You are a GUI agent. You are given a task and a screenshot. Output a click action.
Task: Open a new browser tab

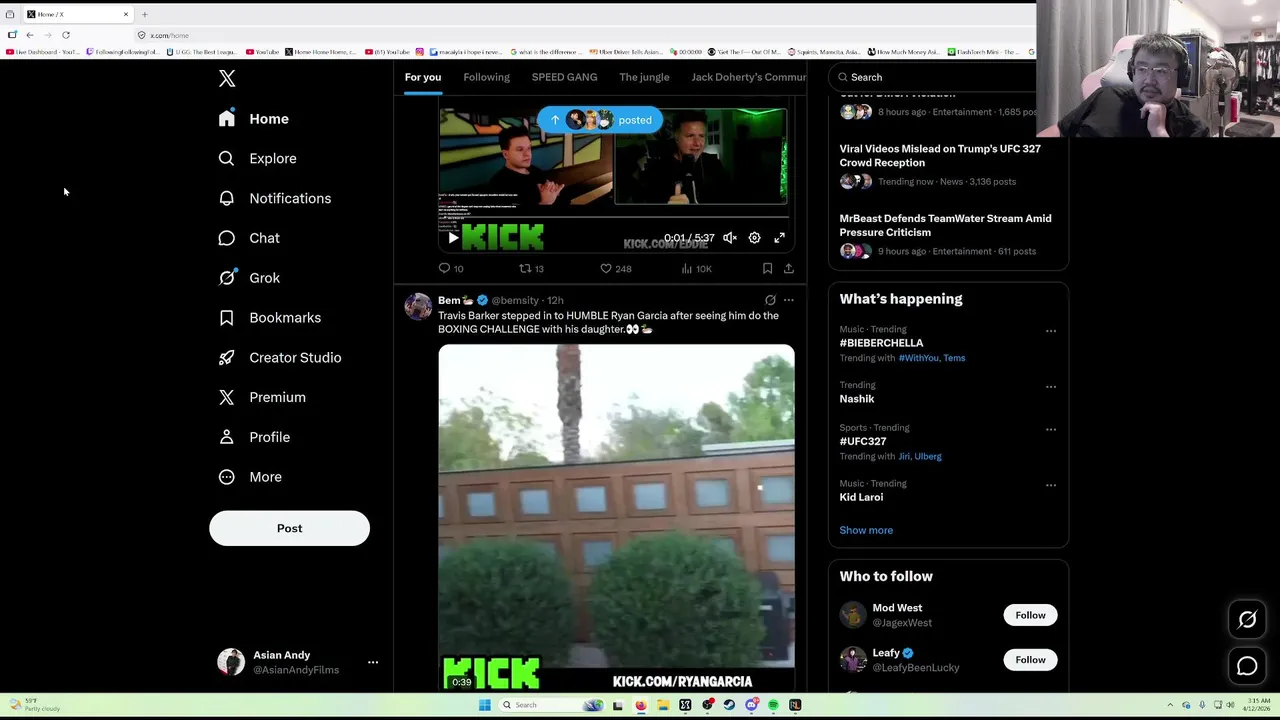click(144, 14)
